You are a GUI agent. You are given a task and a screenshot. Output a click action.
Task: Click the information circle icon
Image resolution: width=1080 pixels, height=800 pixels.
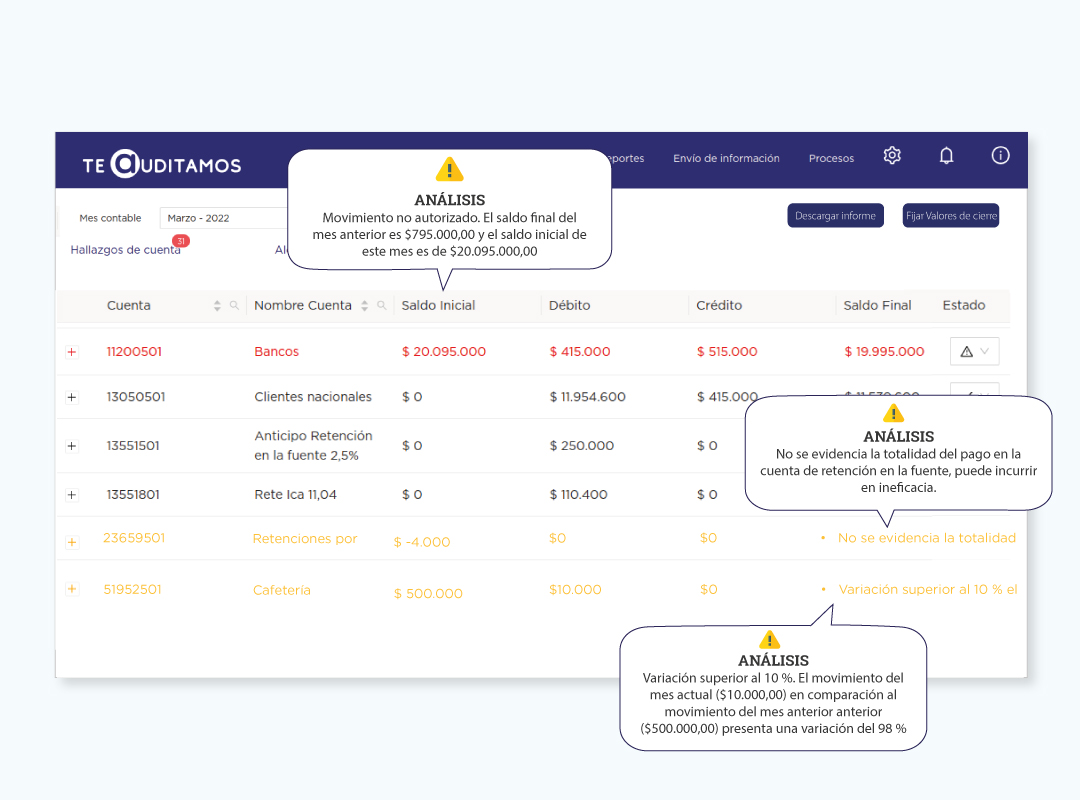tap(1000, 156)
